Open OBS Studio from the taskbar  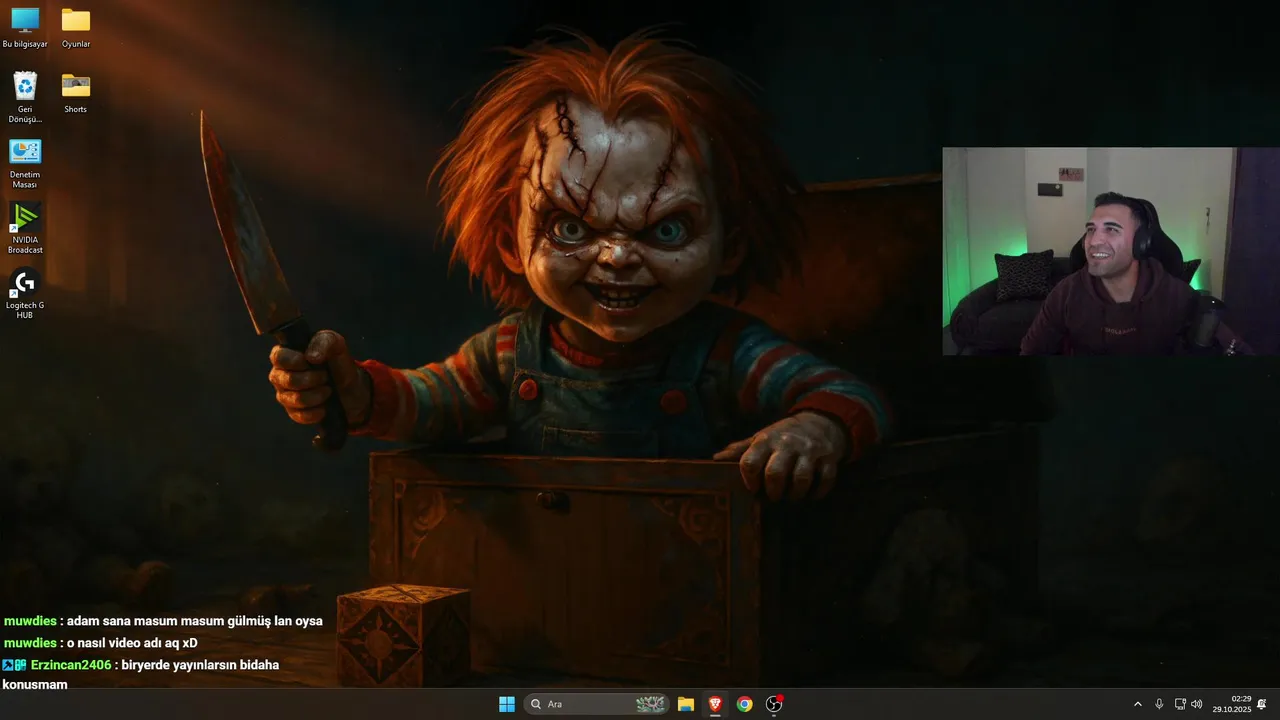click(x=774, y=704)
